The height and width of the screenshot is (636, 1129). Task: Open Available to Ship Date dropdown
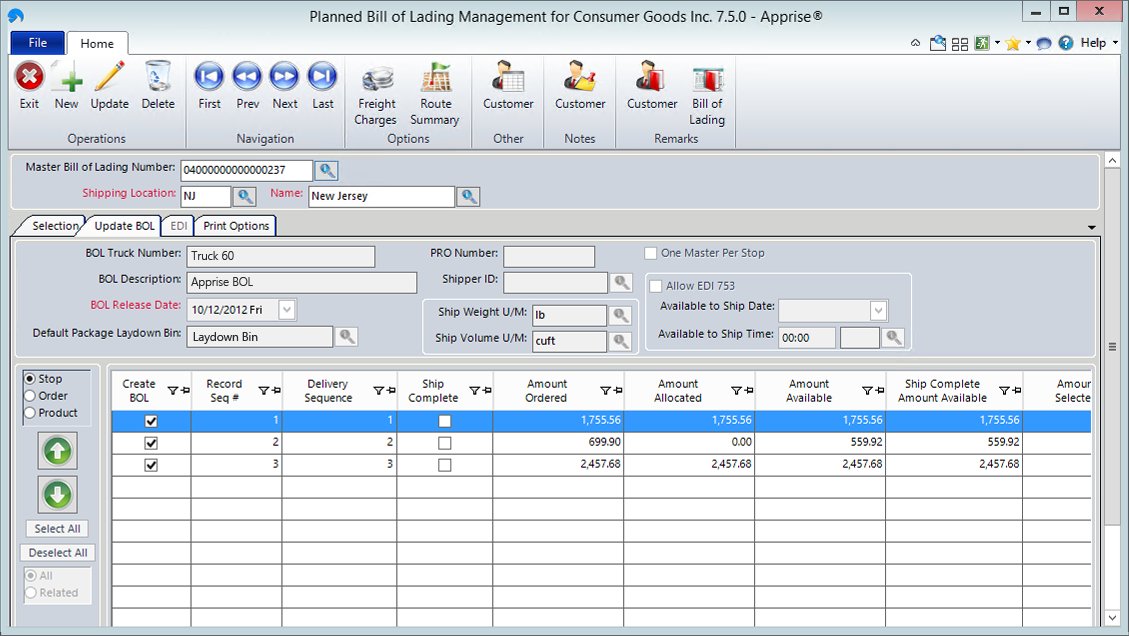pos(878,310)
